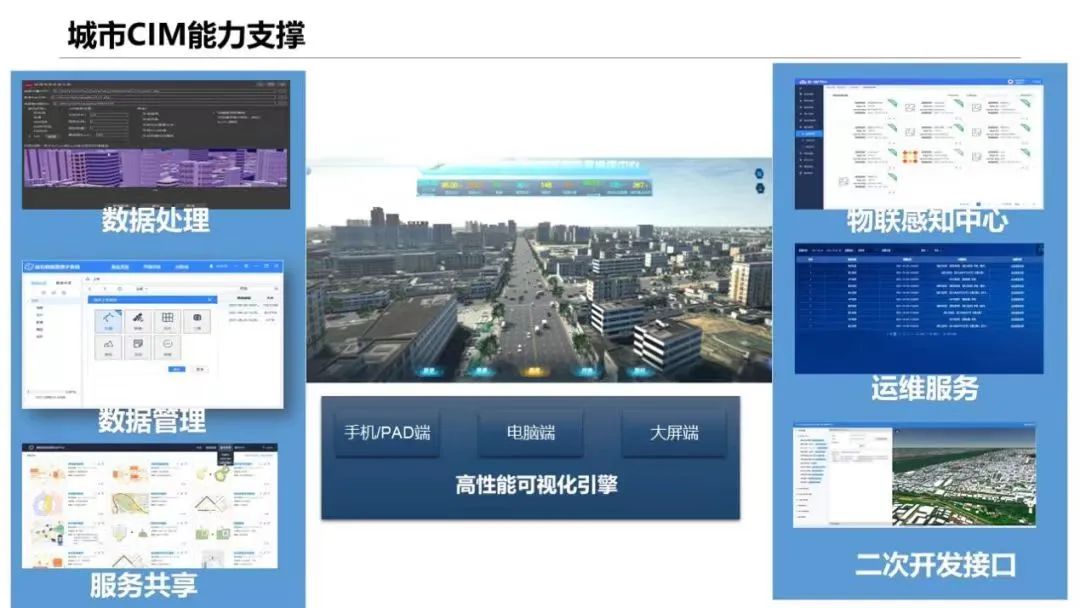Select the 电脑端 button
The image size is (1080, 608).
(x=530, y=432)
